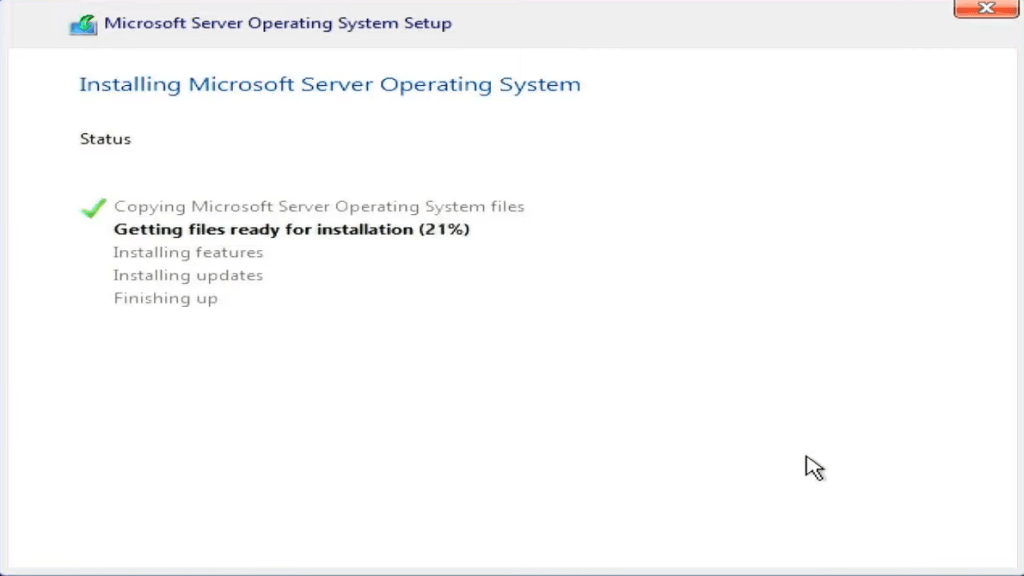Click 'Getting files ready for installation (21%)'
This screenshot has width=1024, height=576.
(x=291, y=229)
